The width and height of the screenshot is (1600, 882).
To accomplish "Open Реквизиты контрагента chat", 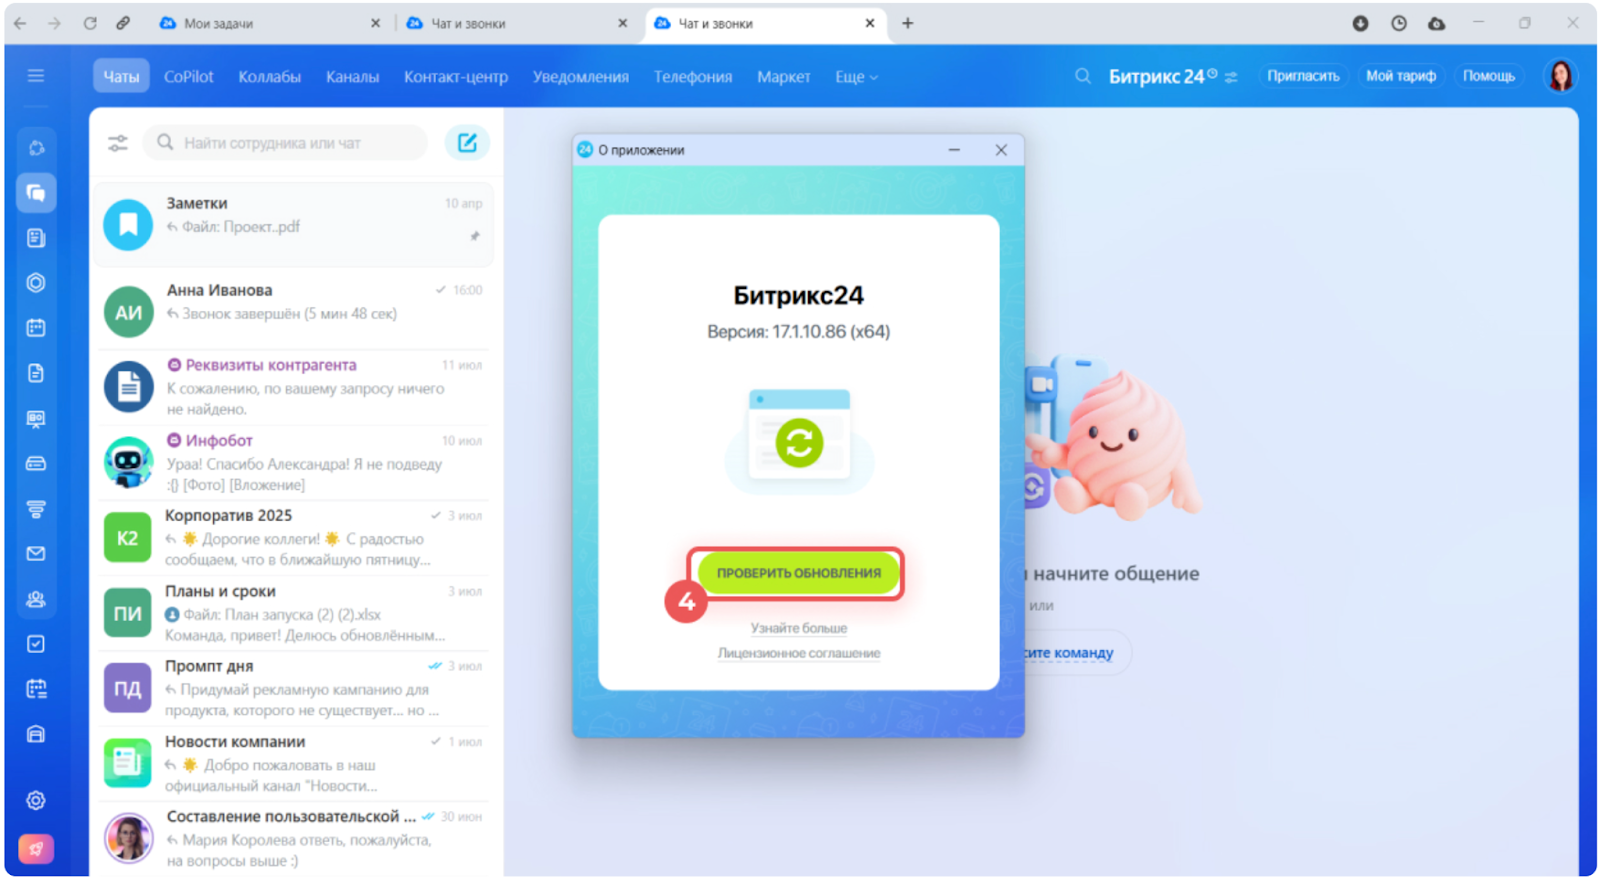I will pyautogui.click(x=292, y=386).
